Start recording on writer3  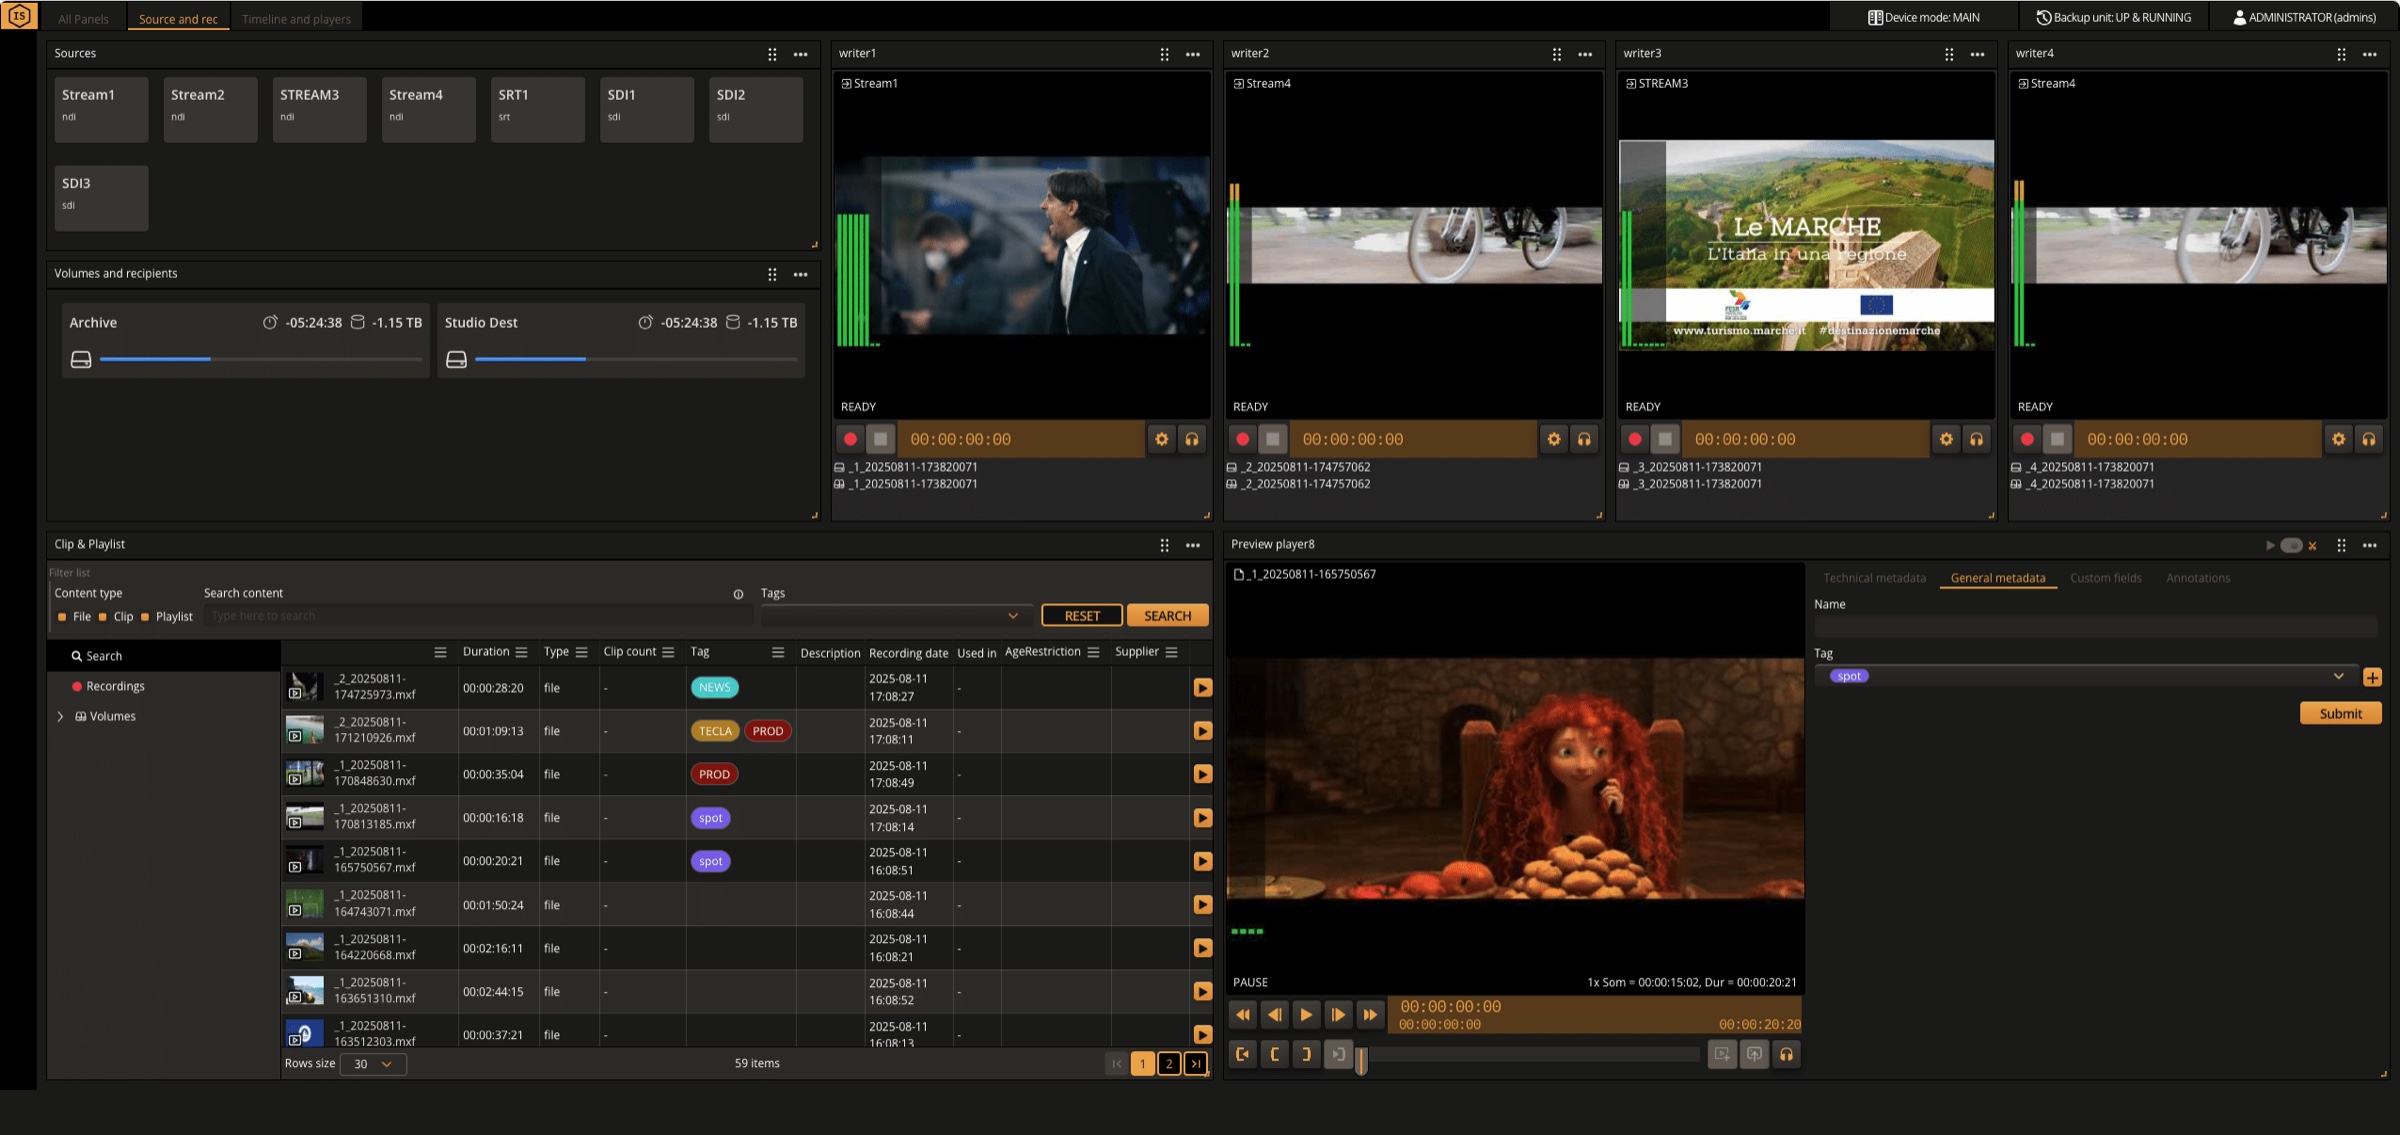coord(1635,439)
